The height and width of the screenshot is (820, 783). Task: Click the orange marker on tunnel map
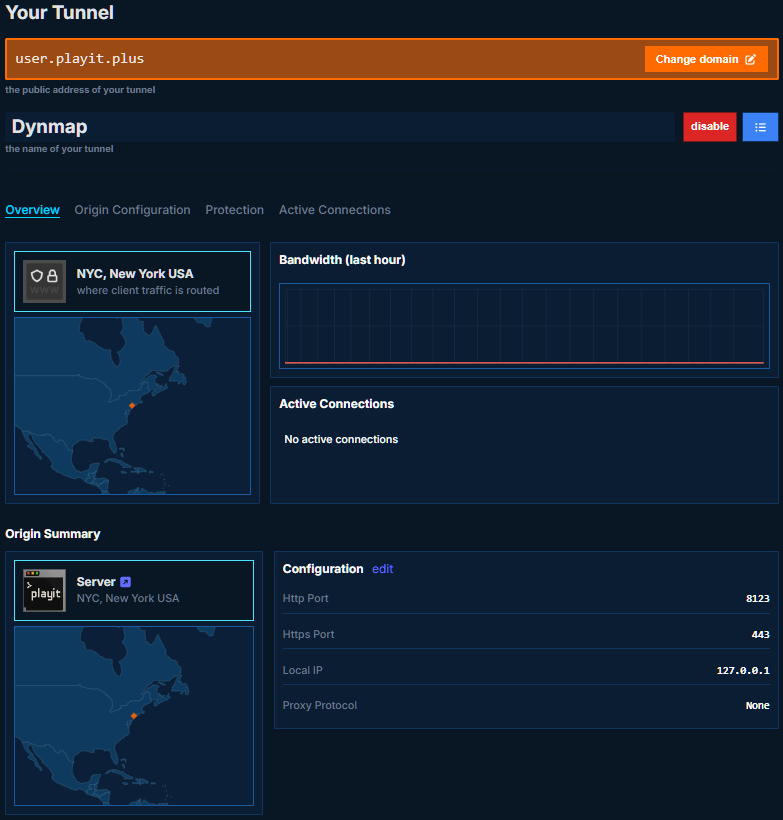132,405
